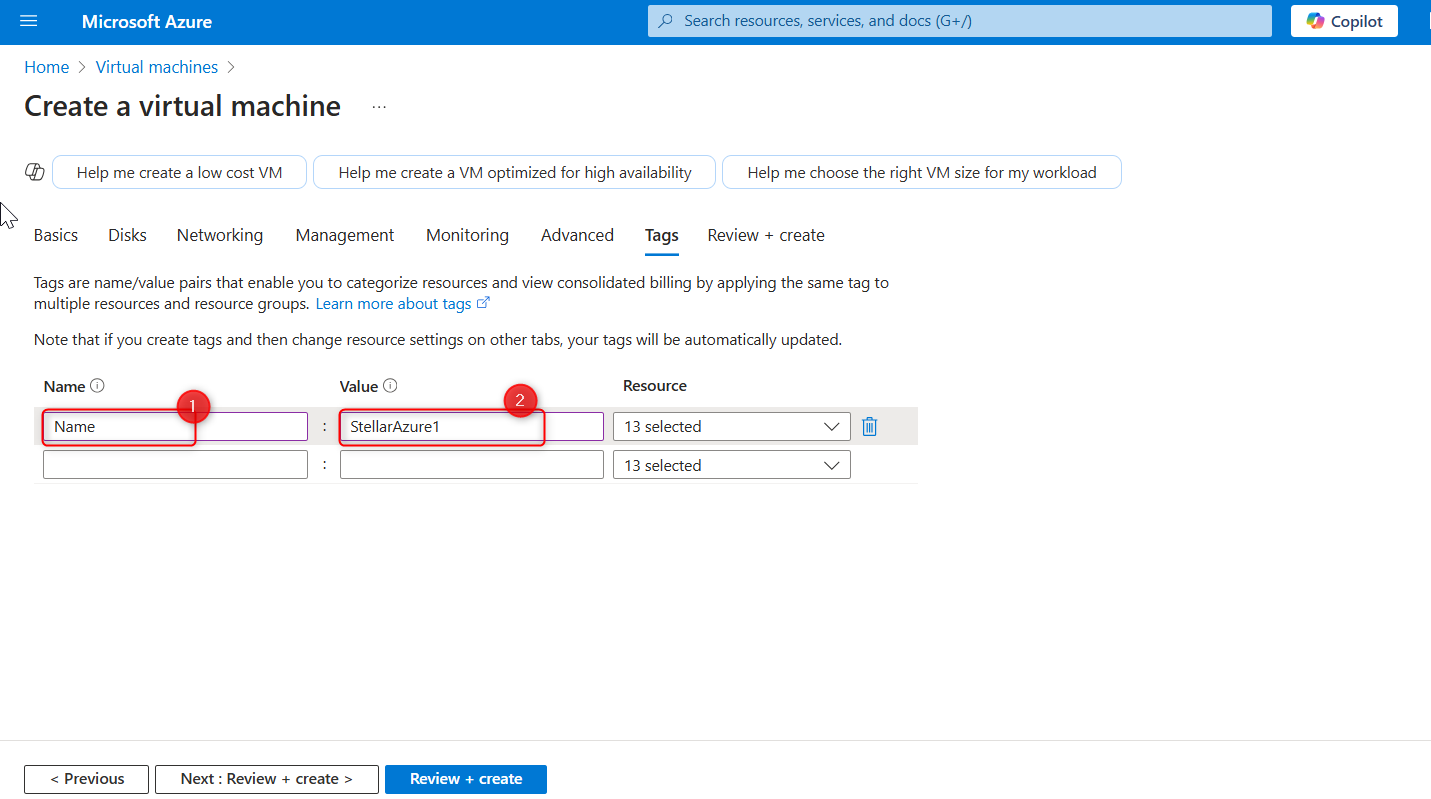Click Help me create a low cost VM

point(179,172)
